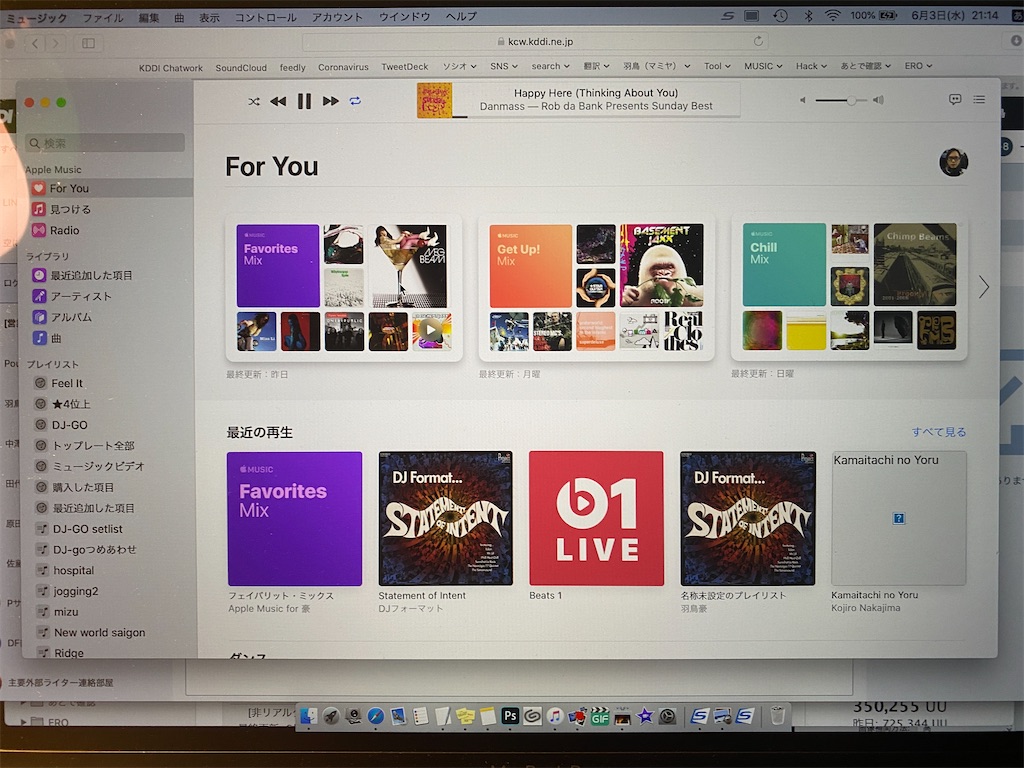Click the low volume speaker icon
The width and height of the screenshot is (1024, 768).
(x=803, y=100)
